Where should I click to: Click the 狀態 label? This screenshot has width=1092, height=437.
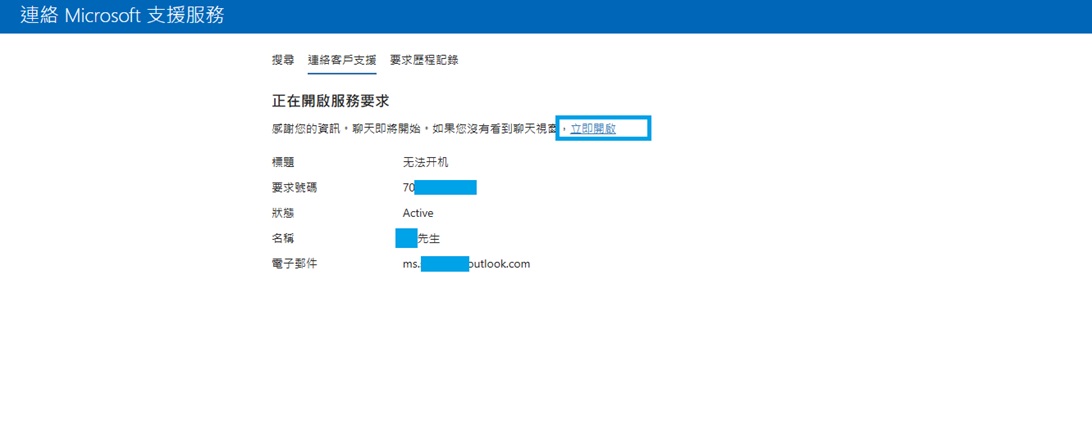(x=283, y=213)
